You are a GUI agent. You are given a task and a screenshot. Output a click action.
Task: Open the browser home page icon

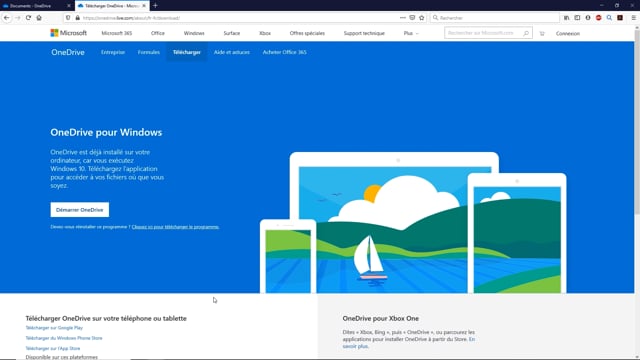point(39,18)
